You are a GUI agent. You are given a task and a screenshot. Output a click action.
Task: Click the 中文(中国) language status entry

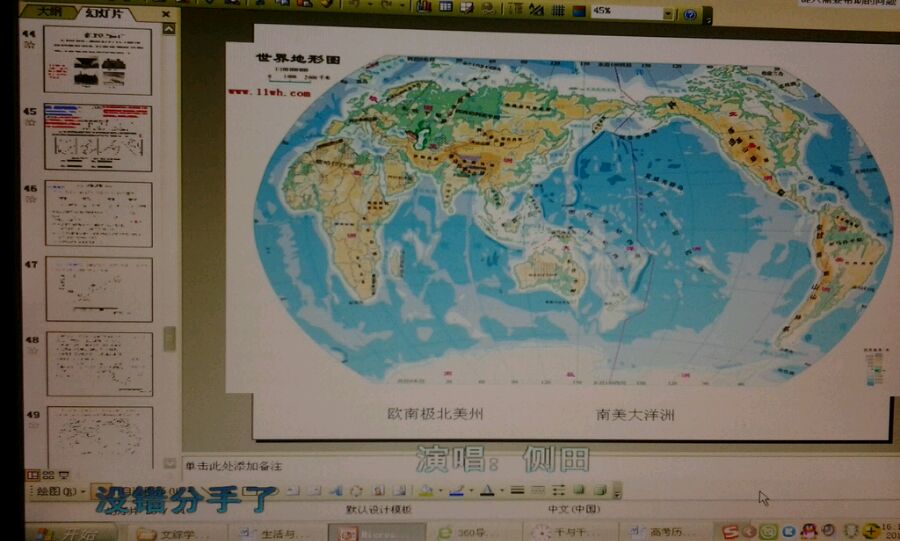[574, 509]
